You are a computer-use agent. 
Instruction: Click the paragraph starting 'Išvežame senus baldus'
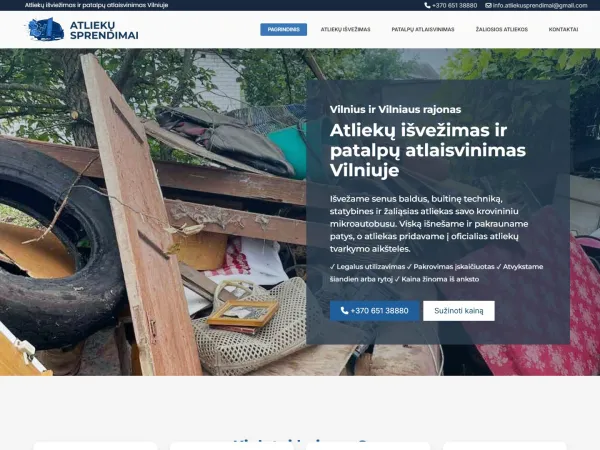(x=429, y=223)
